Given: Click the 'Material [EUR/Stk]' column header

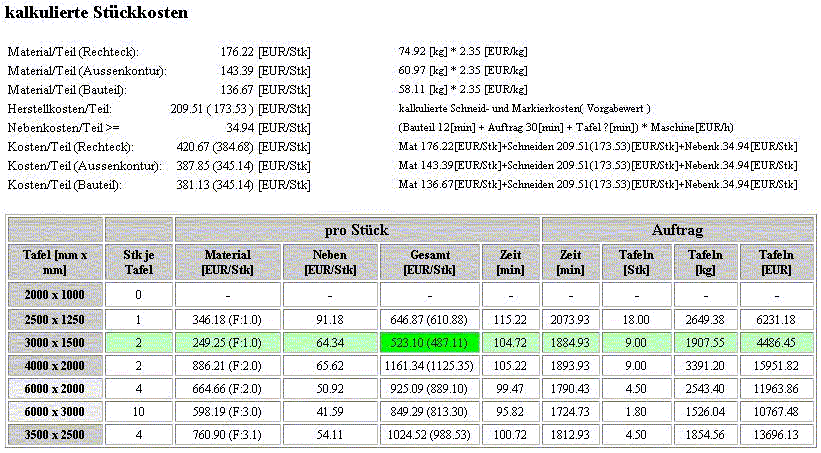Looking at the screenshot, I should (229, 262).
